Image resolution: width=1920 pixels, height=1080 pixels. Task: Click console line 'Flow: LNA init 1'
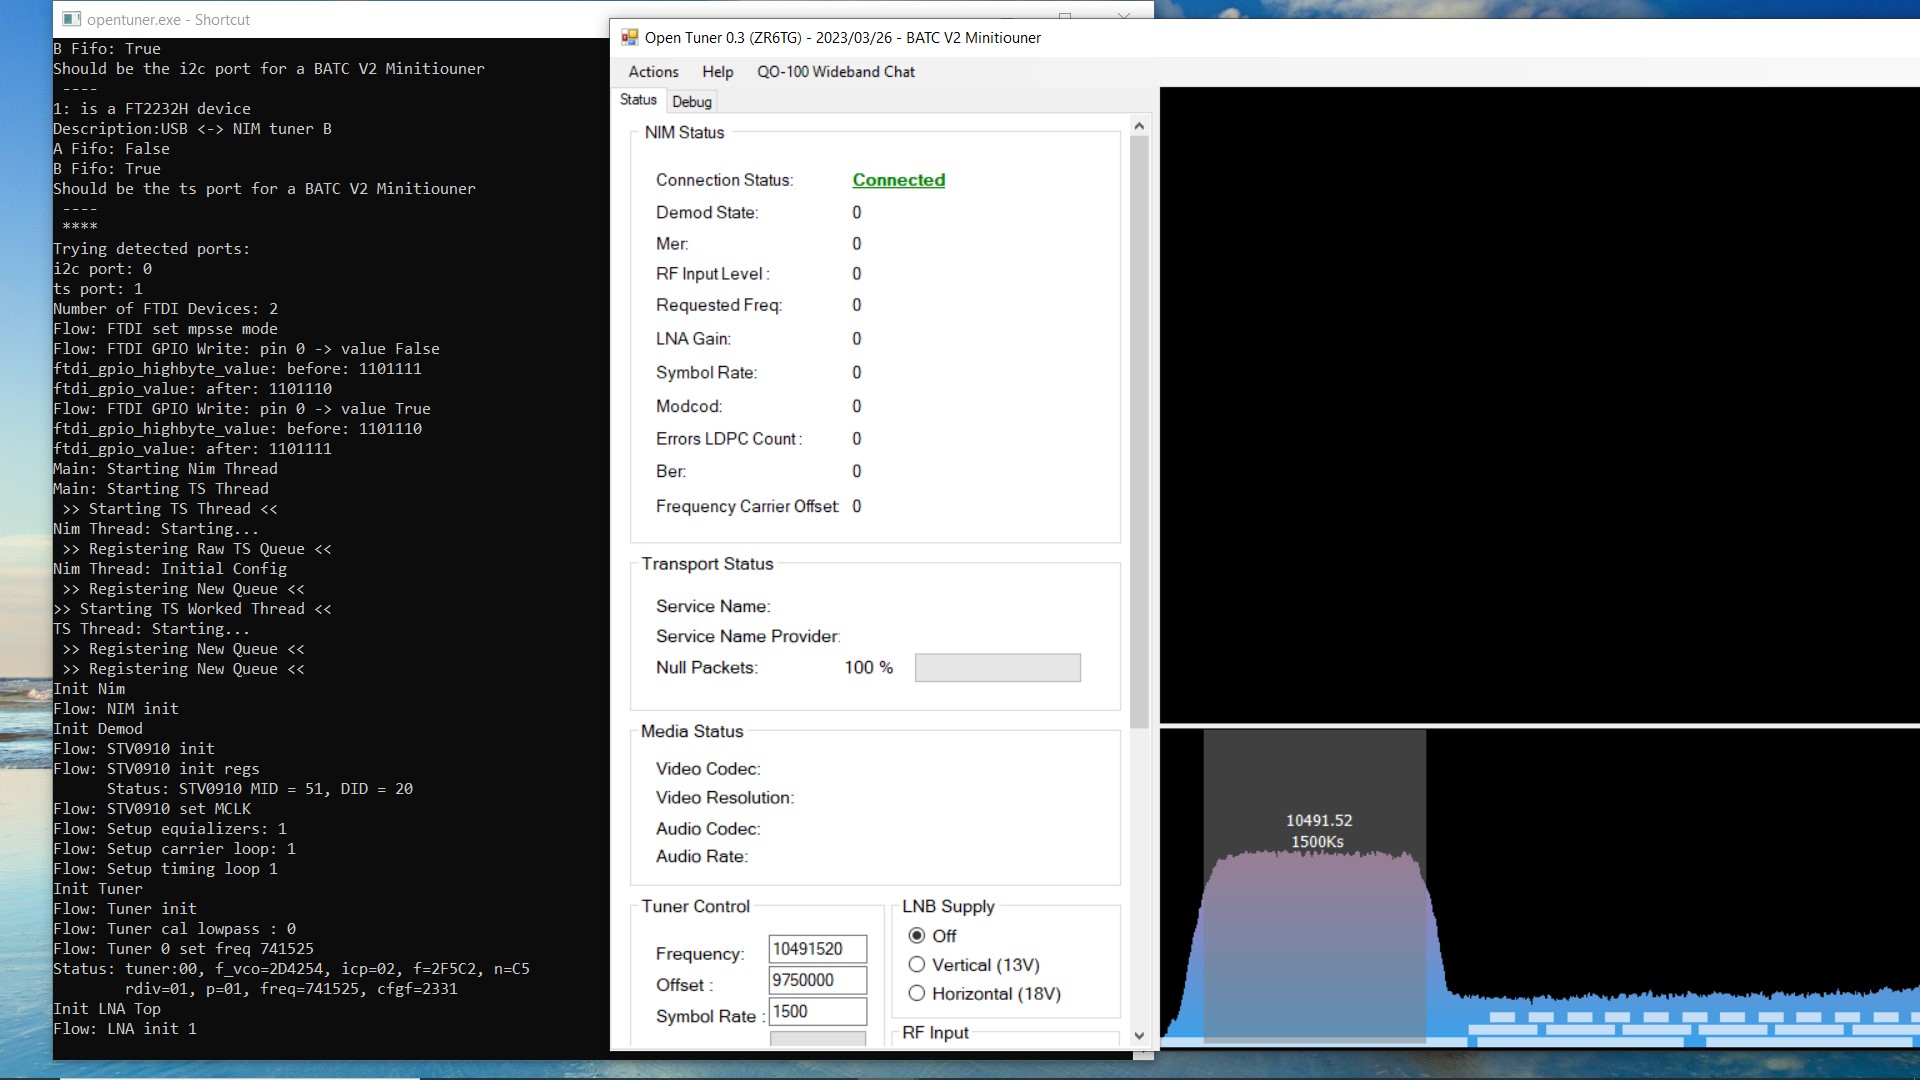(125, 1029)
